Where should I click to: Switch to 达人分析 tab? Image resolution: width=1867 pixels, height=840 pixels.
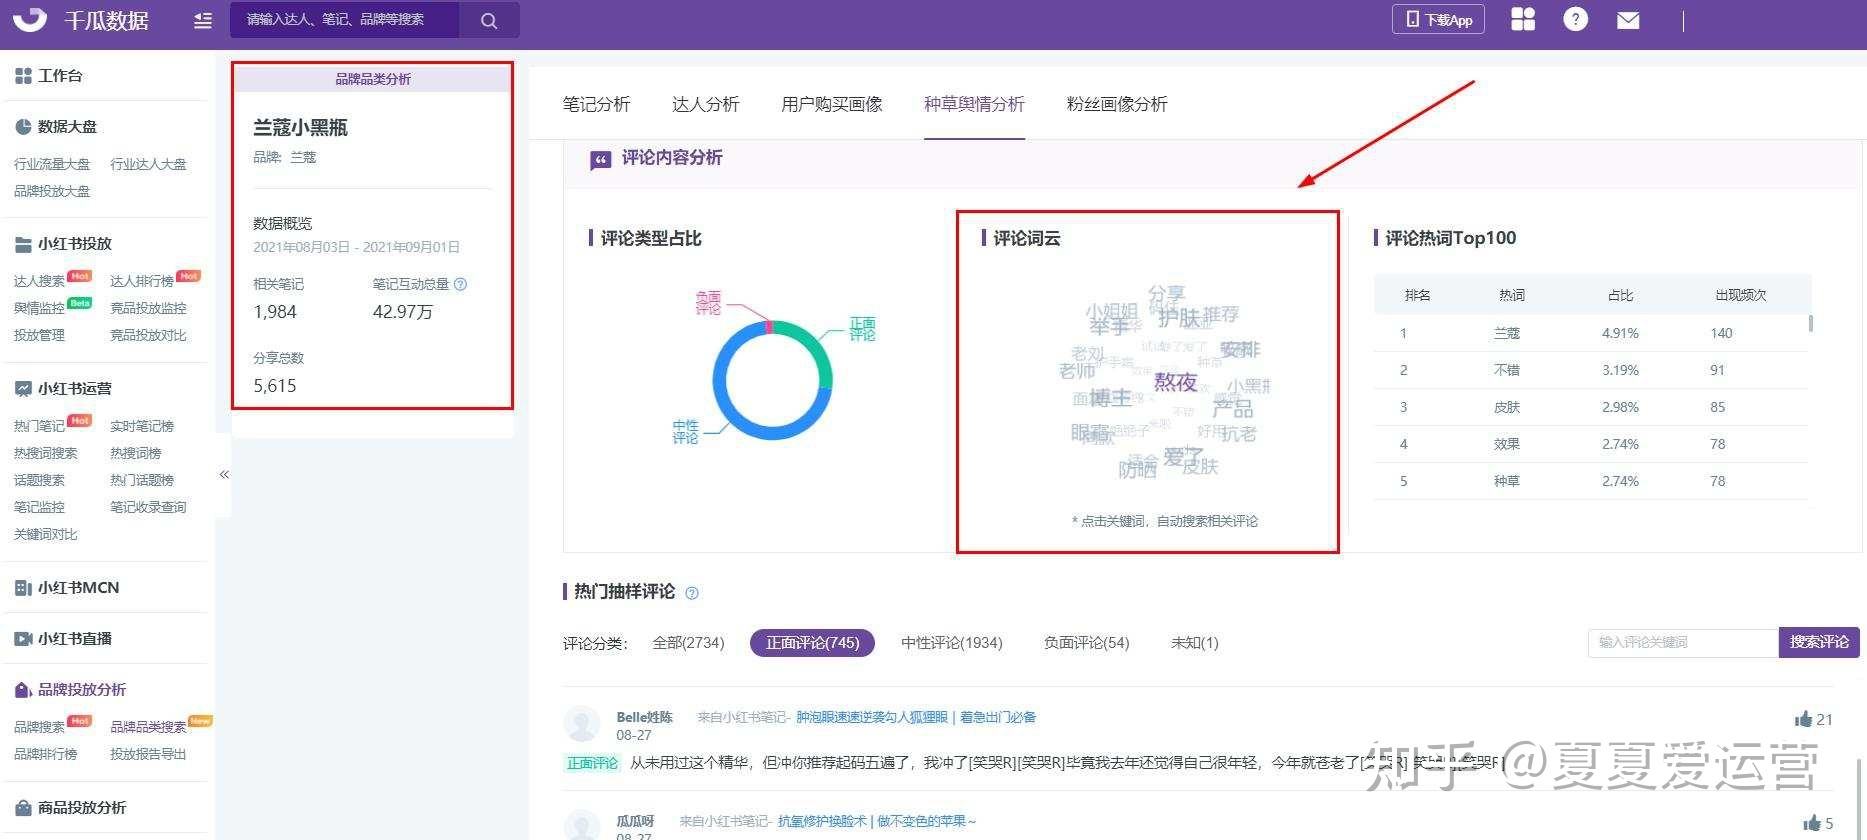(x=705, y=104)
